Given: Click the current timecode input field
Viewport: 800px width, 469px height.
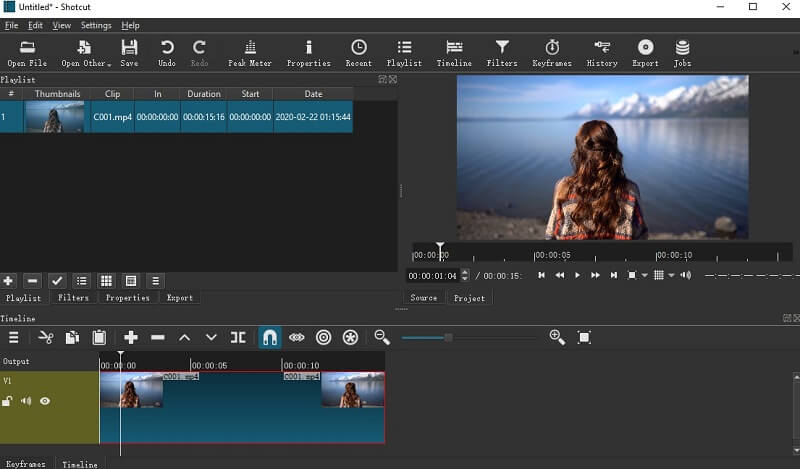Looking at the screenshot, I should [x=433, y=276].
